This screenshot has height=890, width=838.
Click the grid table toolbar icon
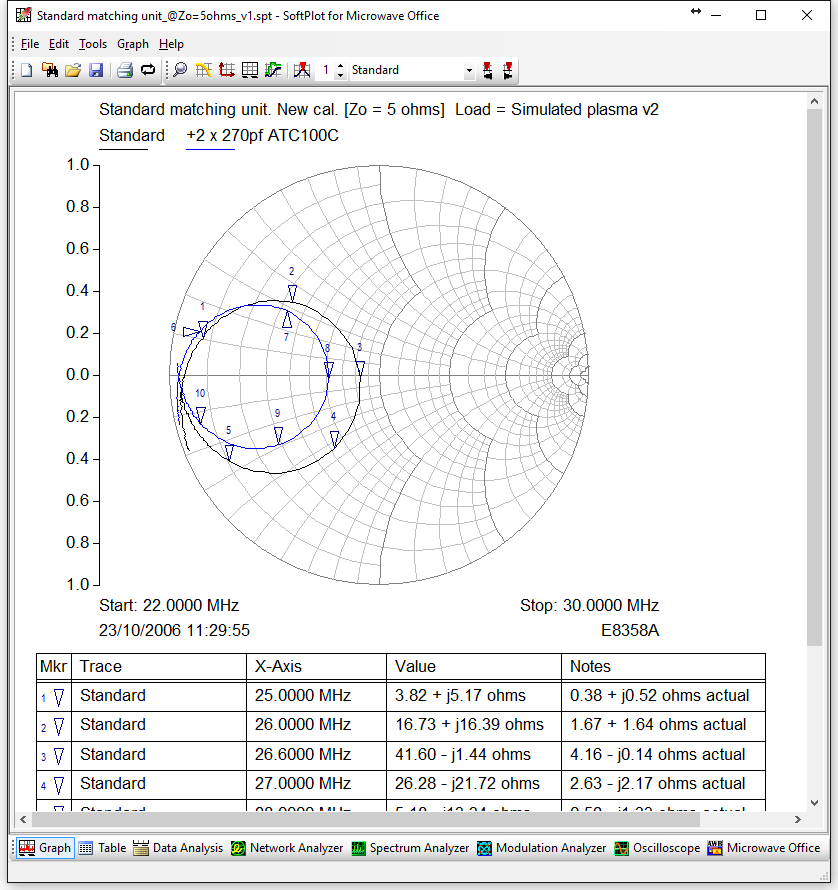pos(250,70)
